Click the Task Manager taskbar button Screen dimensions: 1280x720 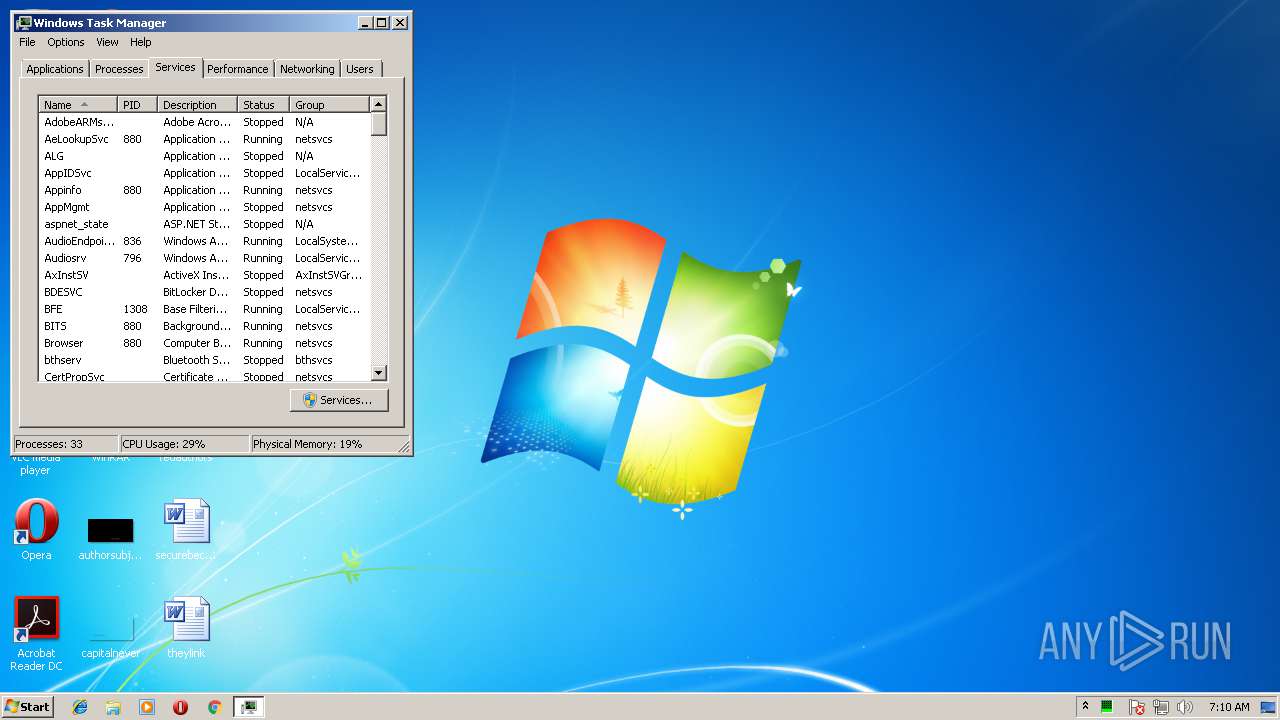[248, 707]
